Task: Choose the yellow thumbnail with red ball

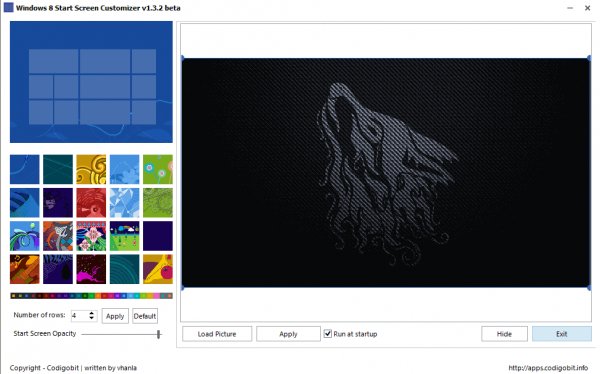Action: pyautogui.click(x=158, y=269)
